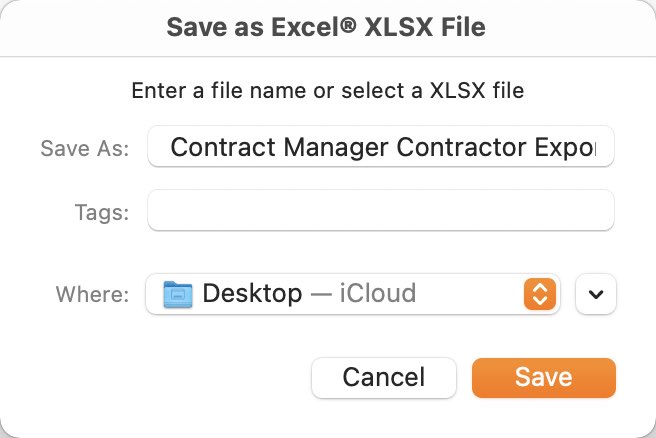
Task: Click the "Tags:" label
Action: [x=102, y=212]
